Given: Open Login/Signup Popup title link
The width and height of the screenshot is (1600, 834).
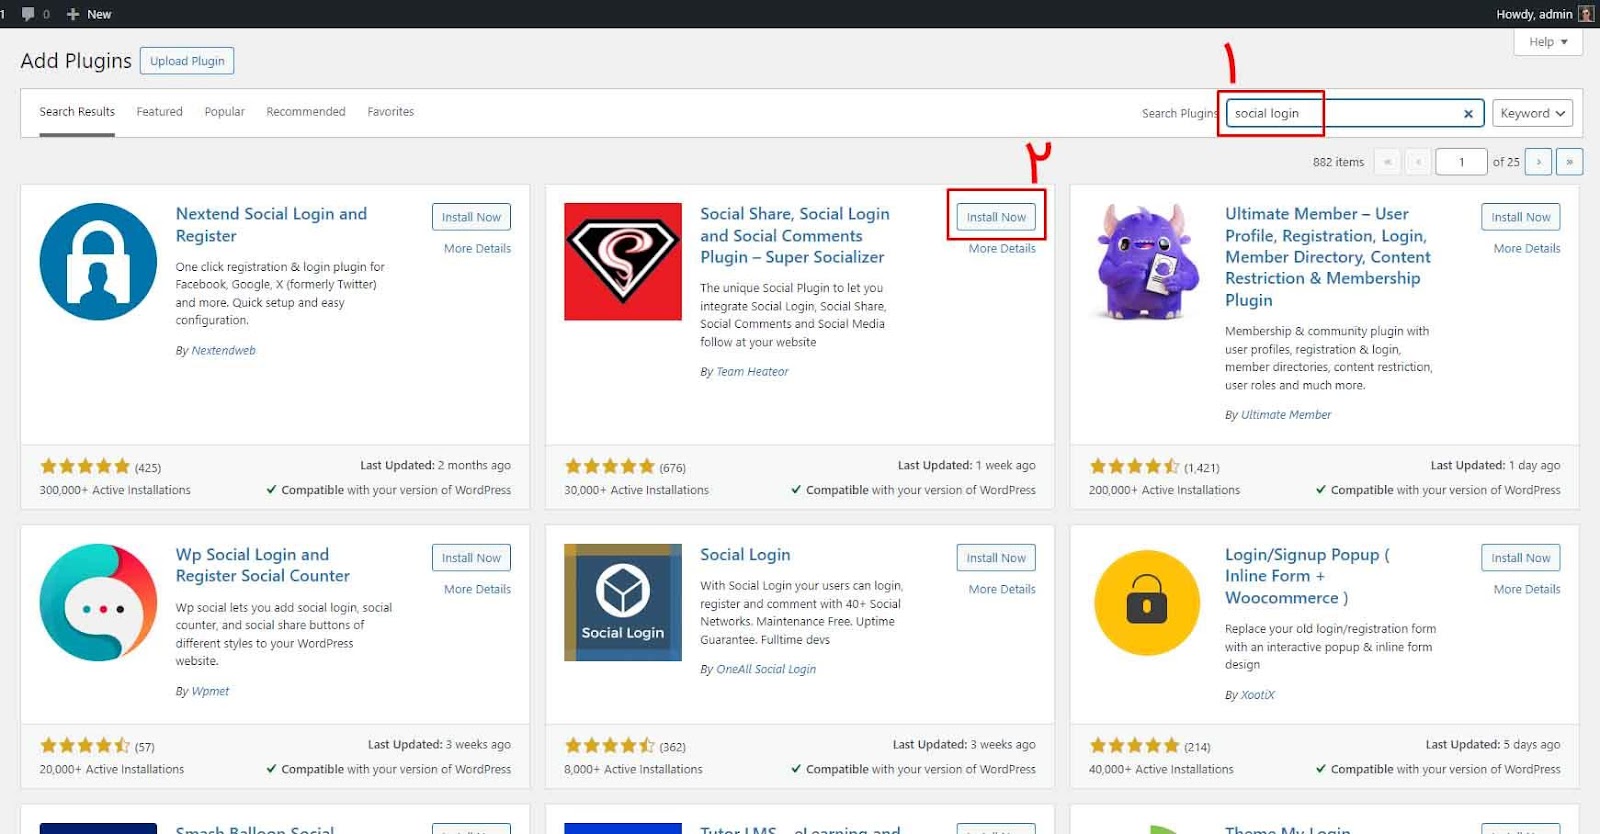Looking at the screenshot, I should click(x=1307, y=576).
